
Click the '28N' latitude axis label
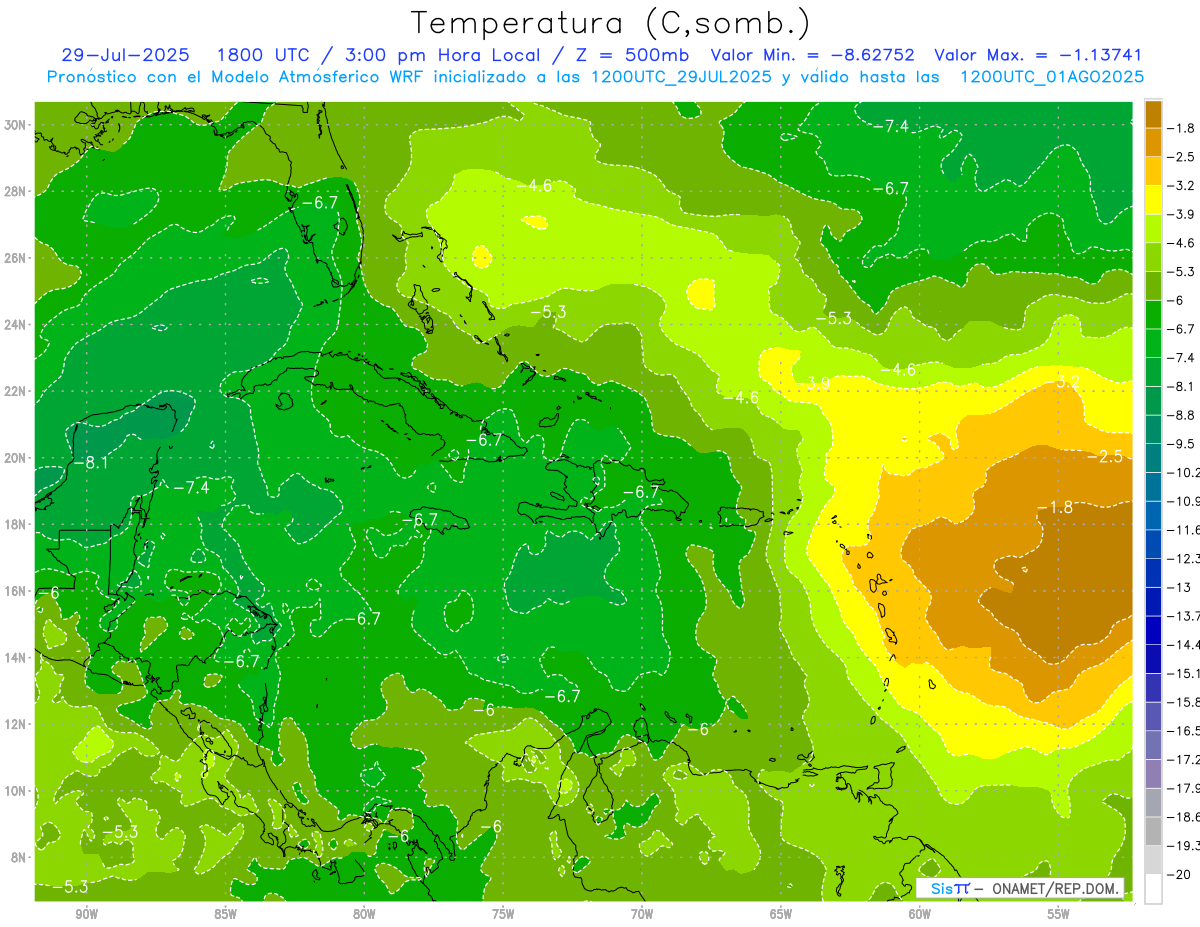coord(16,191)
